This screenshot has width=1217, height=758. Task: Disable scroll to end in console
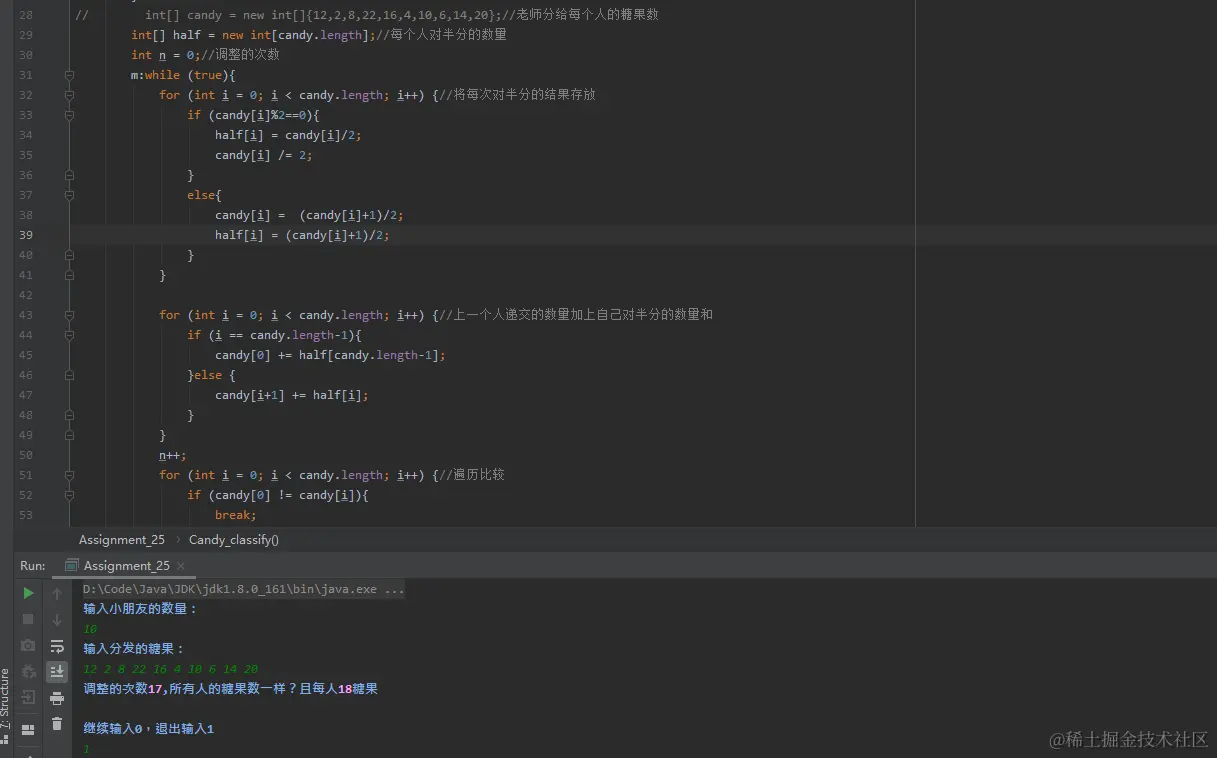(x=57, y=673)
